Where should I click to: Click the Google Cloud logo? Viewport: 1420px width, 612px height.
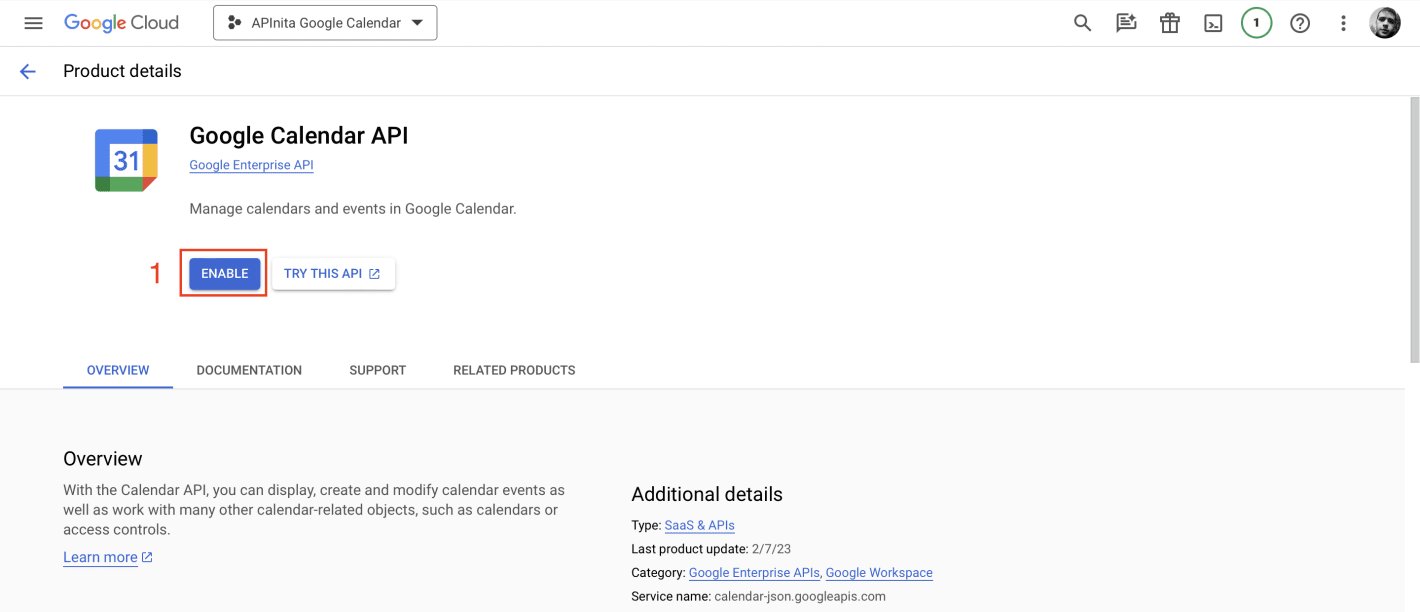pos(121,22)
